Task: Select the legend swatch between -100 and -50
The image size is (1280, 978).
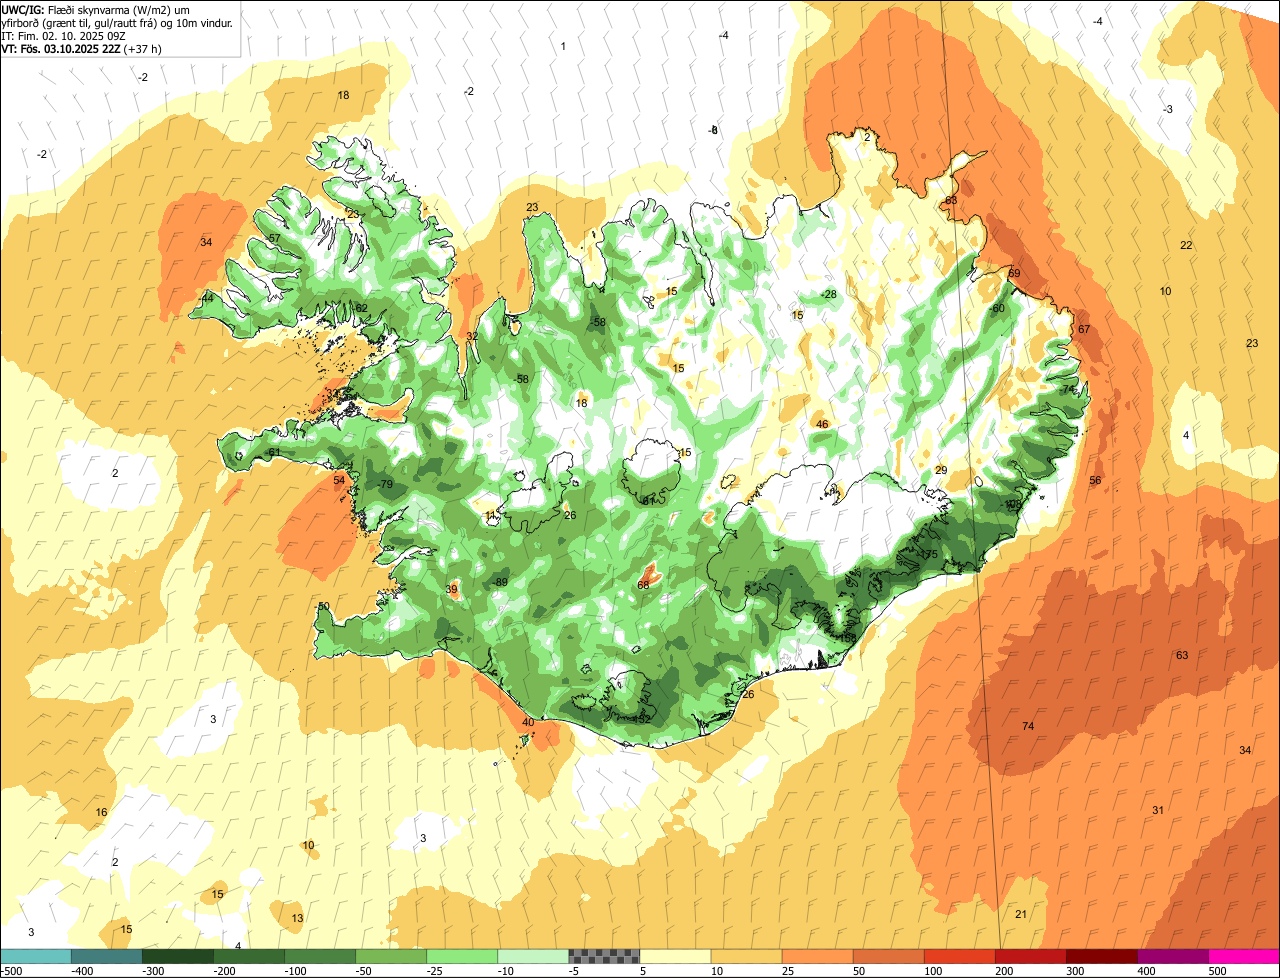Action: 320,955
